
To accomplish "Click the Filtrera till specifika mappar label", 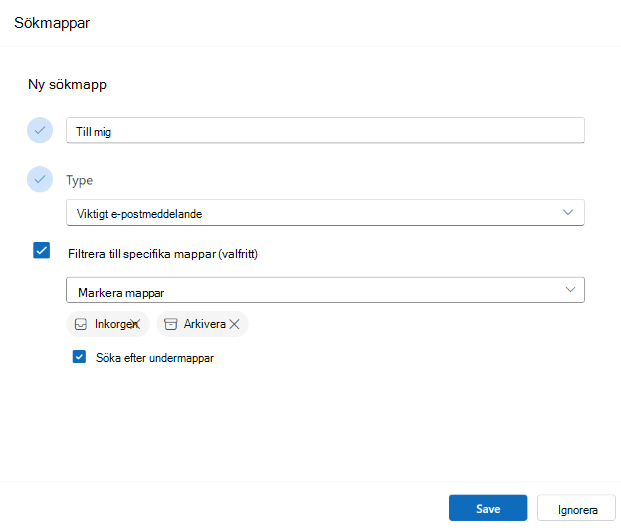I will pyautogui.click(x=163, y=254).
